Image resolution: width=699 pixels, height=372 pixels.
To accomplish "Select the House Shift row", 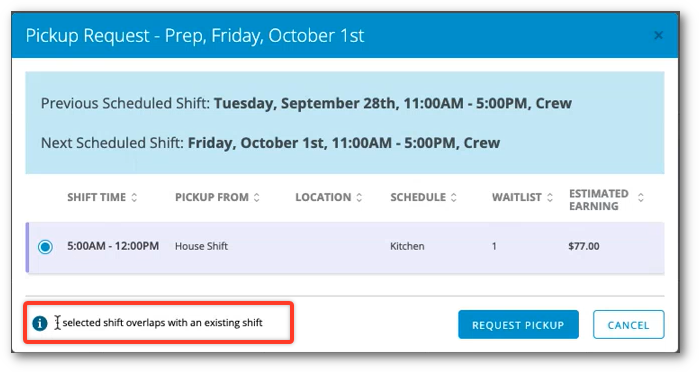I will 345,248.
